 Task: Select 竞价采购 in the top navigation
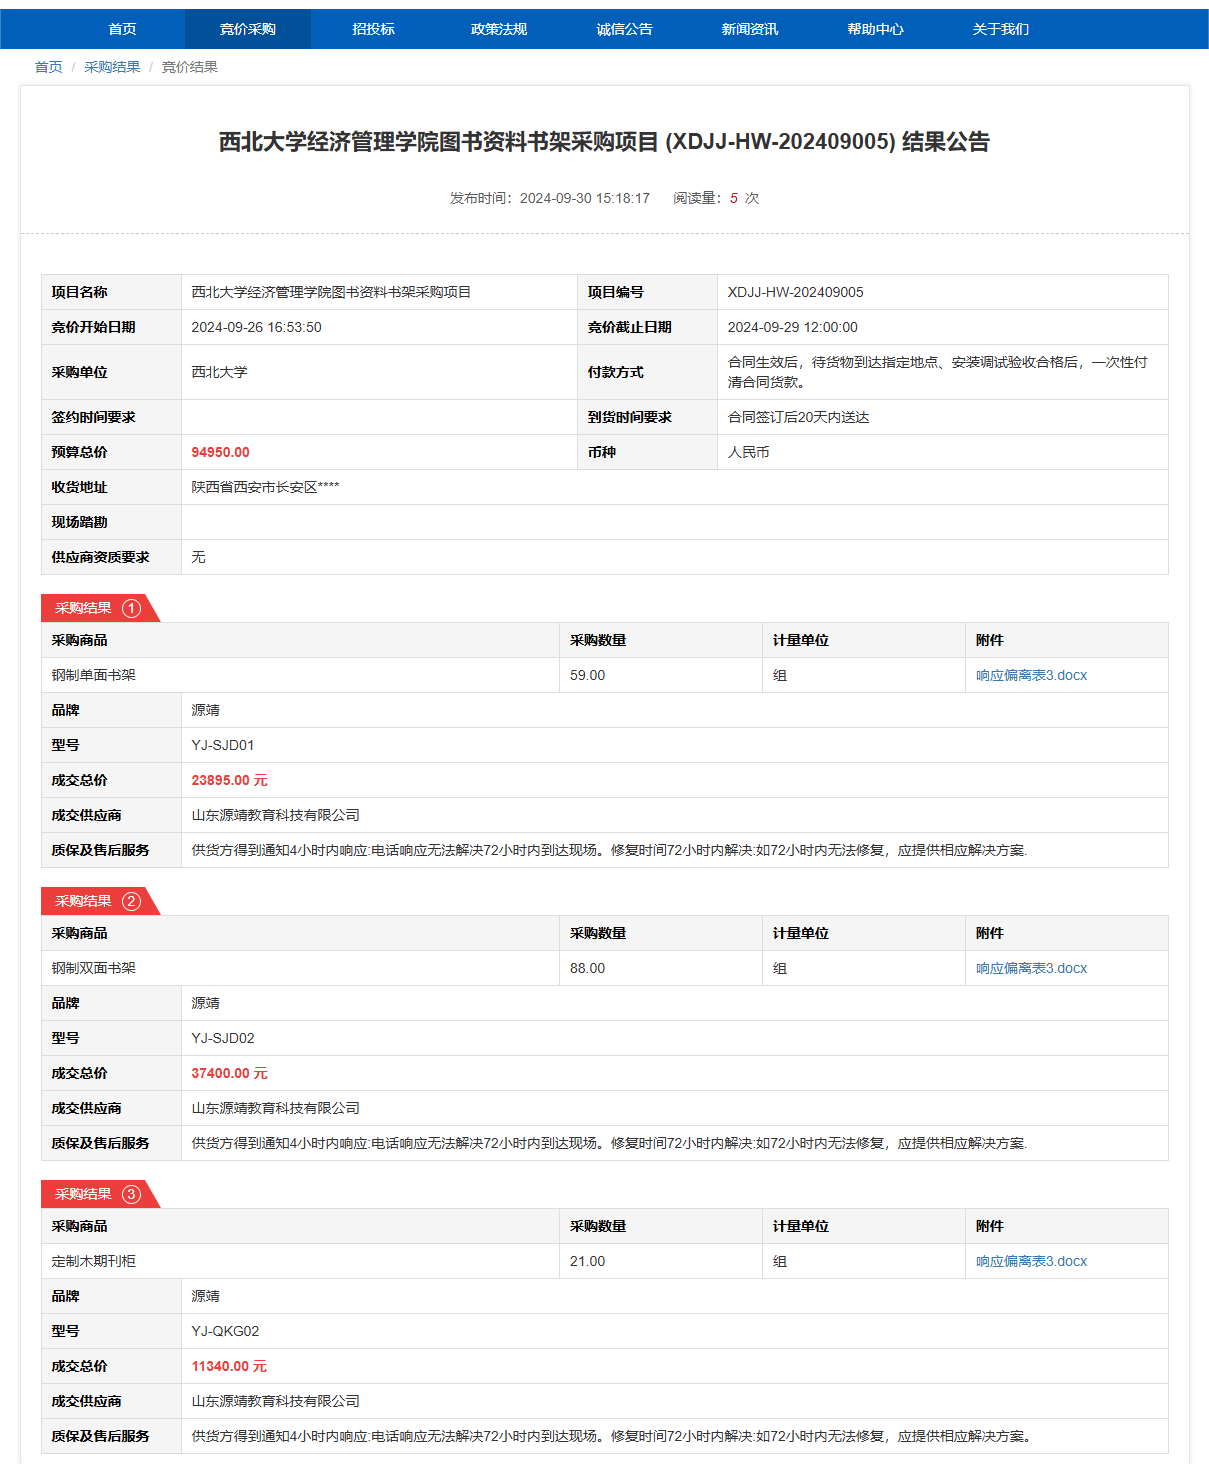click(x=248, y=29)
